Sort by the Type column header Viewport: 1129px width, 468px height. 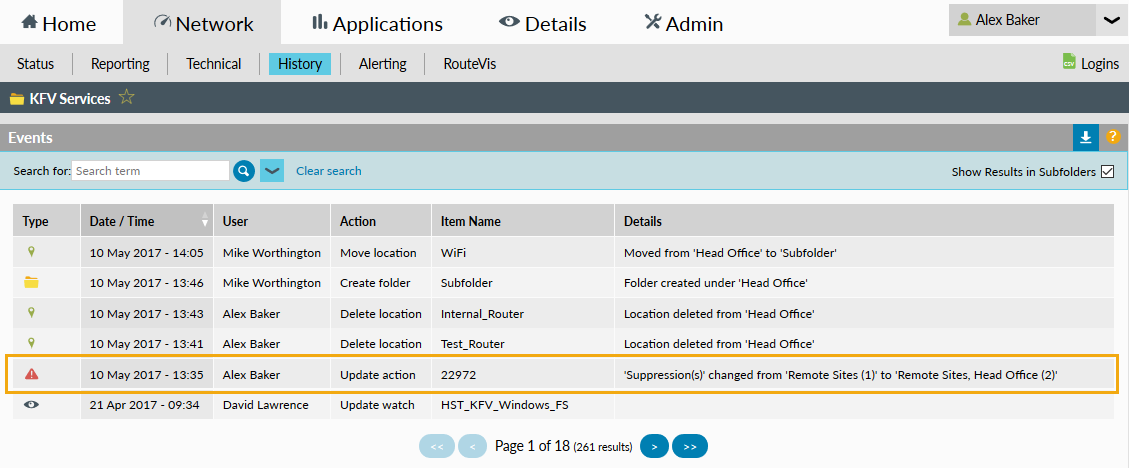tap(46, 221)
